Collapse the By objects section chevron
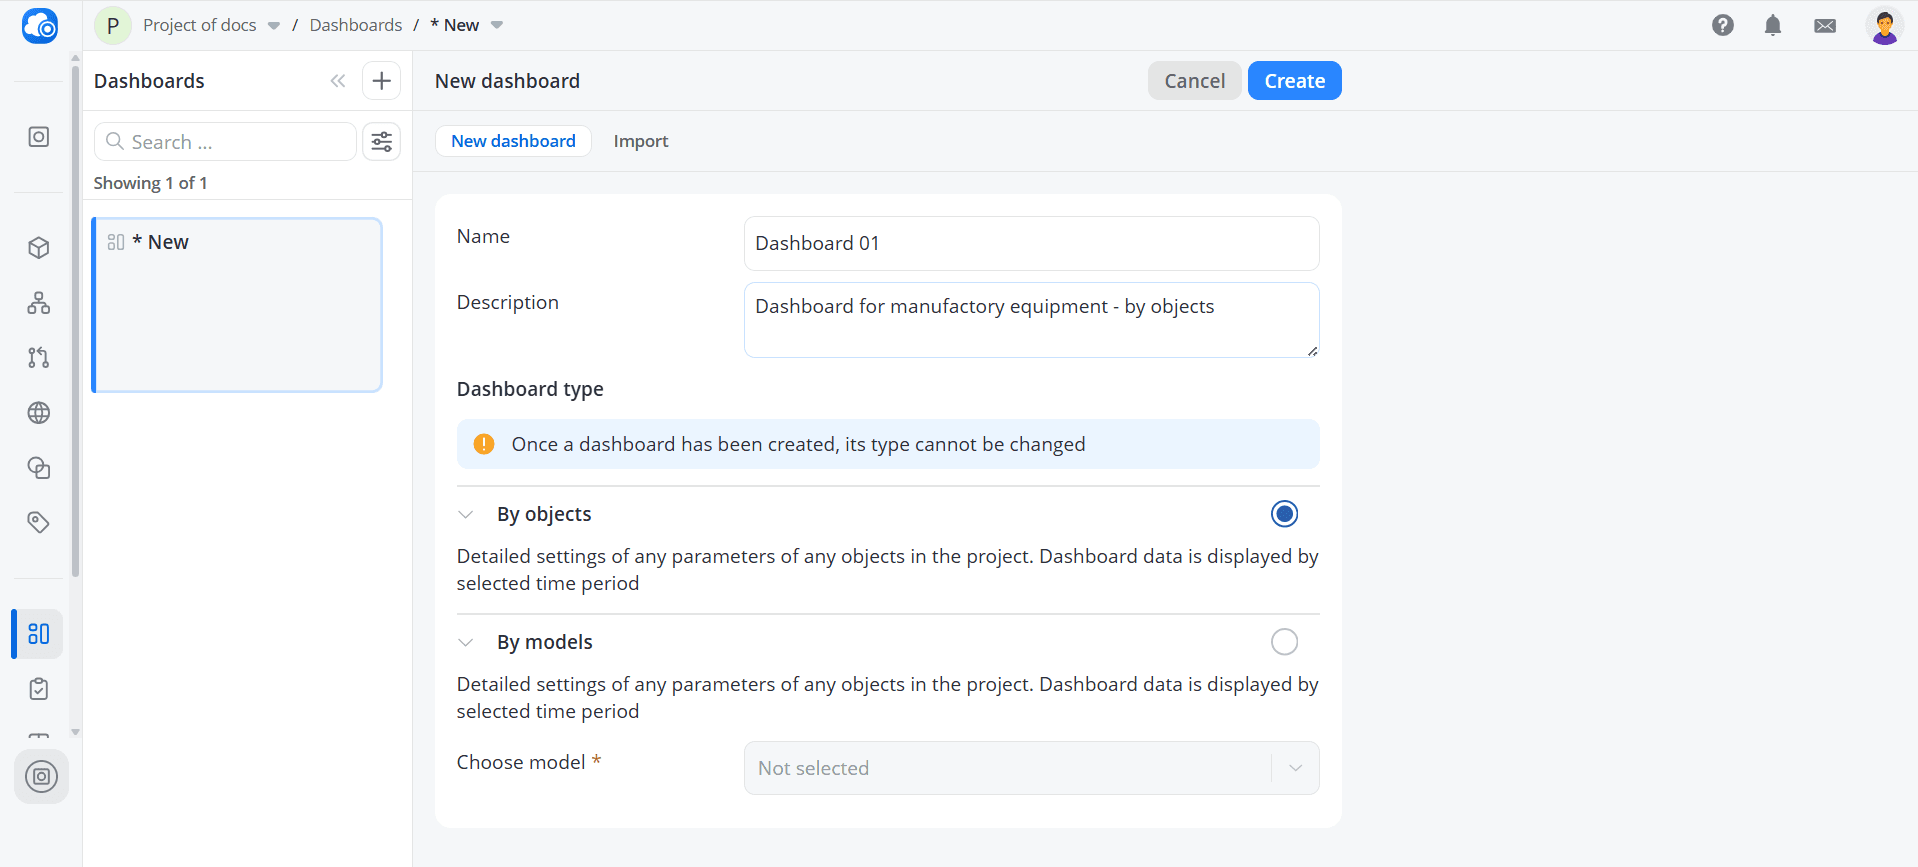The height and width of the screenshot is (867, 1918). coord(465,515)
